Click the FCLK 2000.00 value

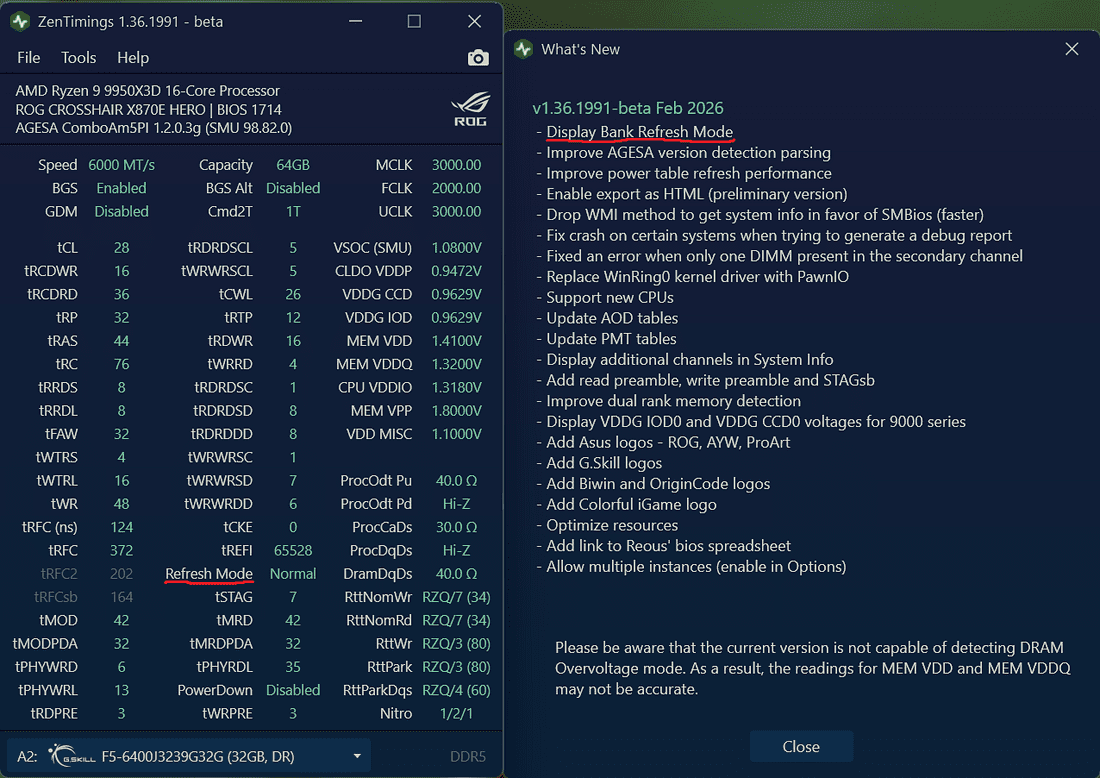tap(456, 188)
